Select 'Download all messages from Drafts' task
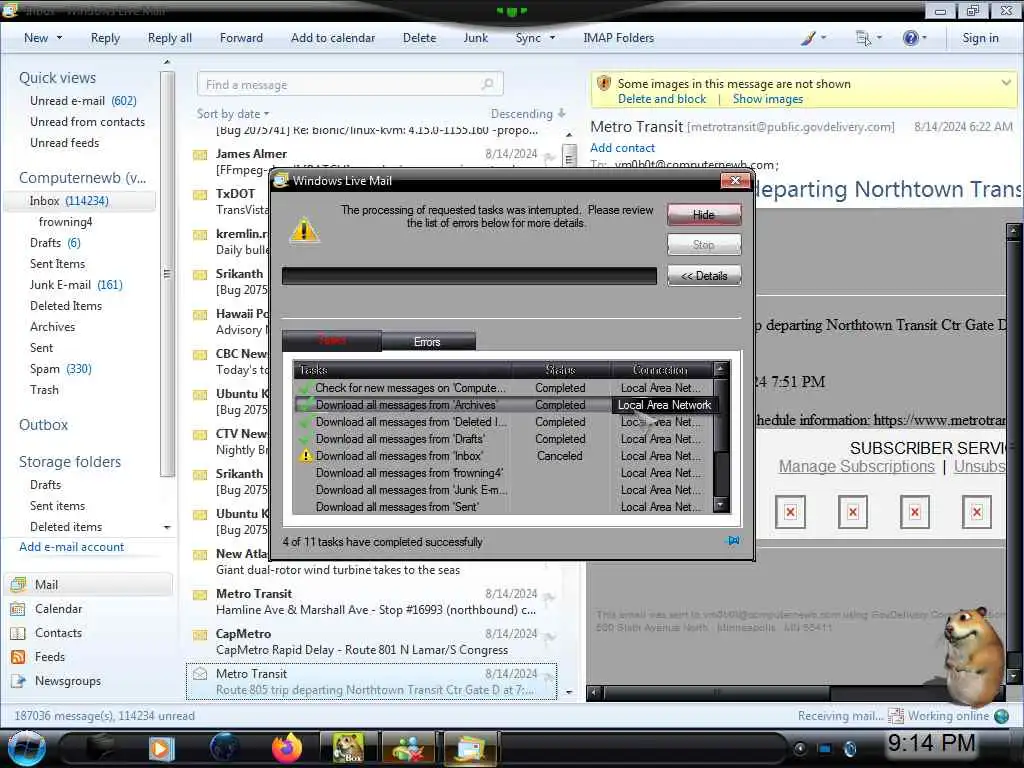The width and height of the screenshot is (1024, 768). click(x=400, y=439)
